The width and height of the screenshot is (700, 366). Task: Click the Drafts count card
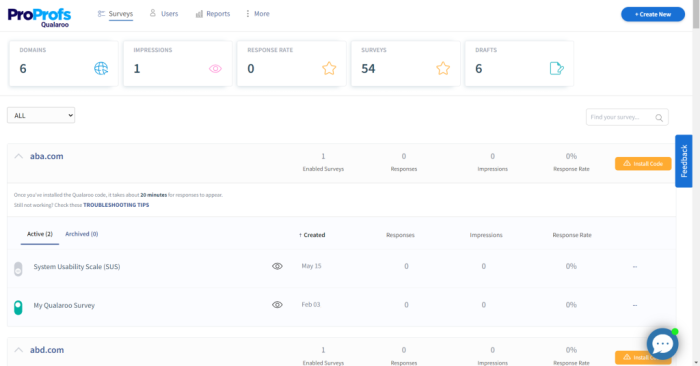click(519, 63)
